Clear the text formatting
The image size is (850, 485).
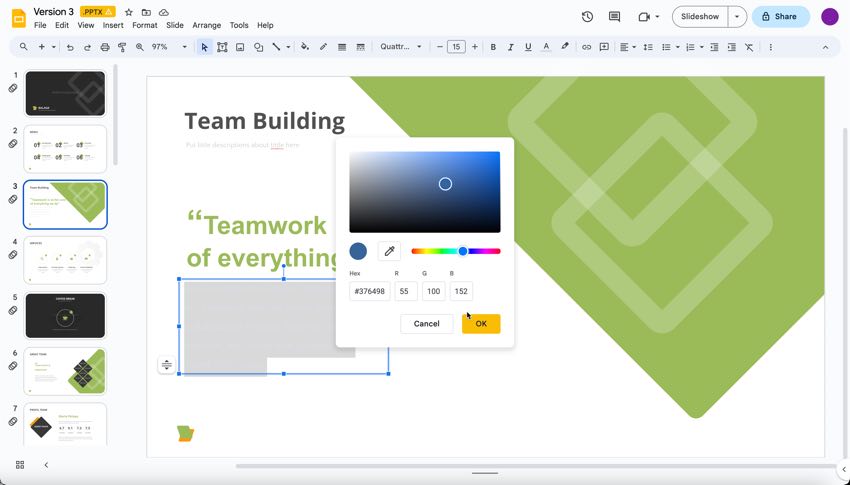(x=749, y=47)
